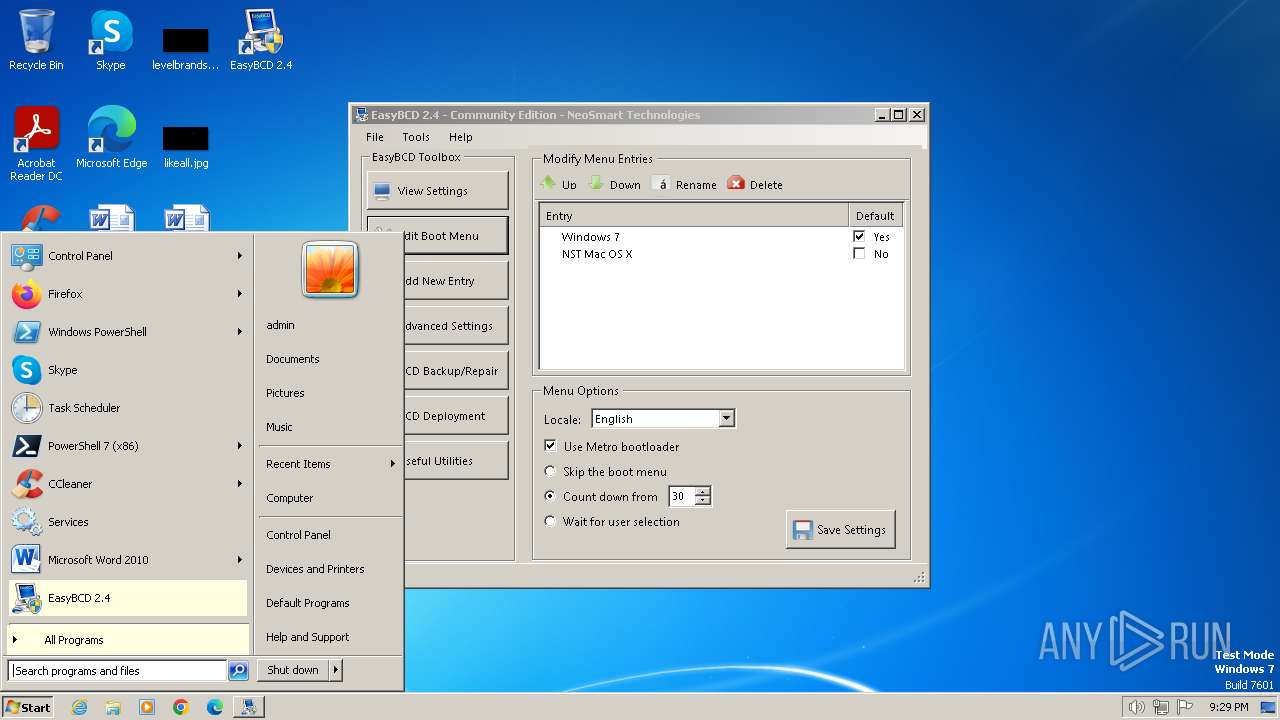Viewport: 1280px width, 720px height.
Task: Click the Start button
Action: [28, 707]
